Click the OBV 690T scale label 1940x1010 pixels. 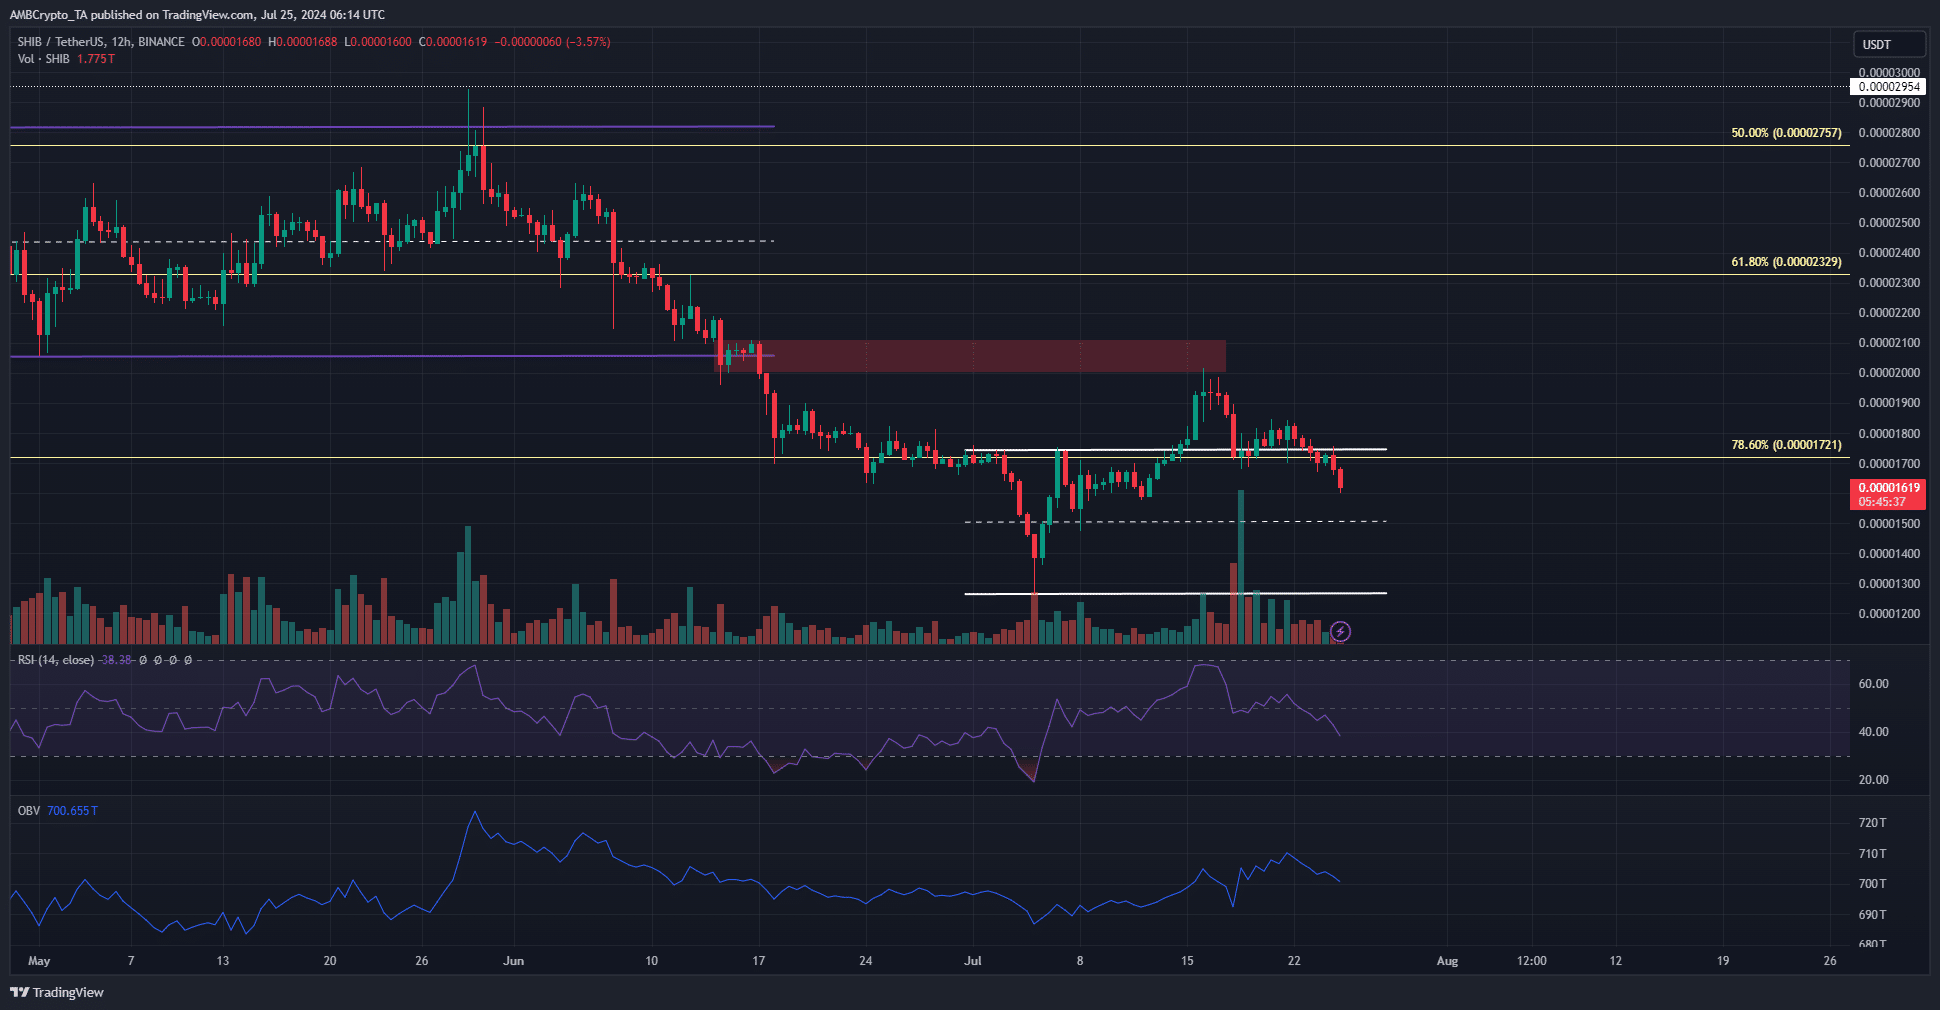coord(1872,915)
